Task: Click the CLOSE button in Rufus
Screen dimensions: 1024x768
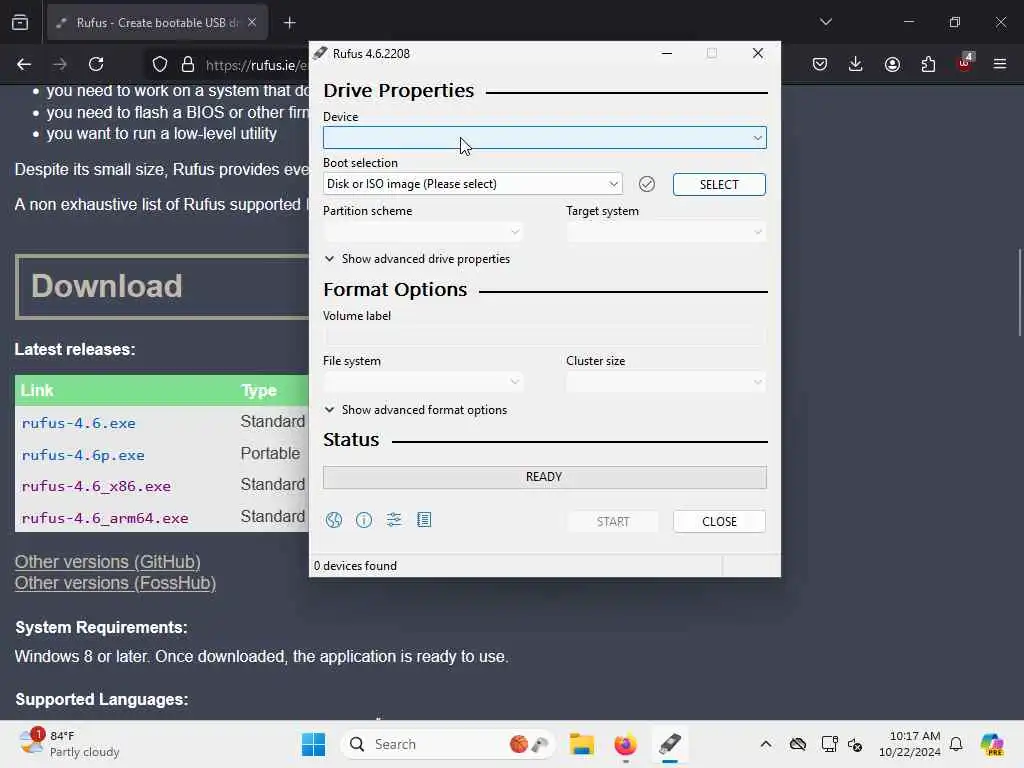Action: point(719,522)
